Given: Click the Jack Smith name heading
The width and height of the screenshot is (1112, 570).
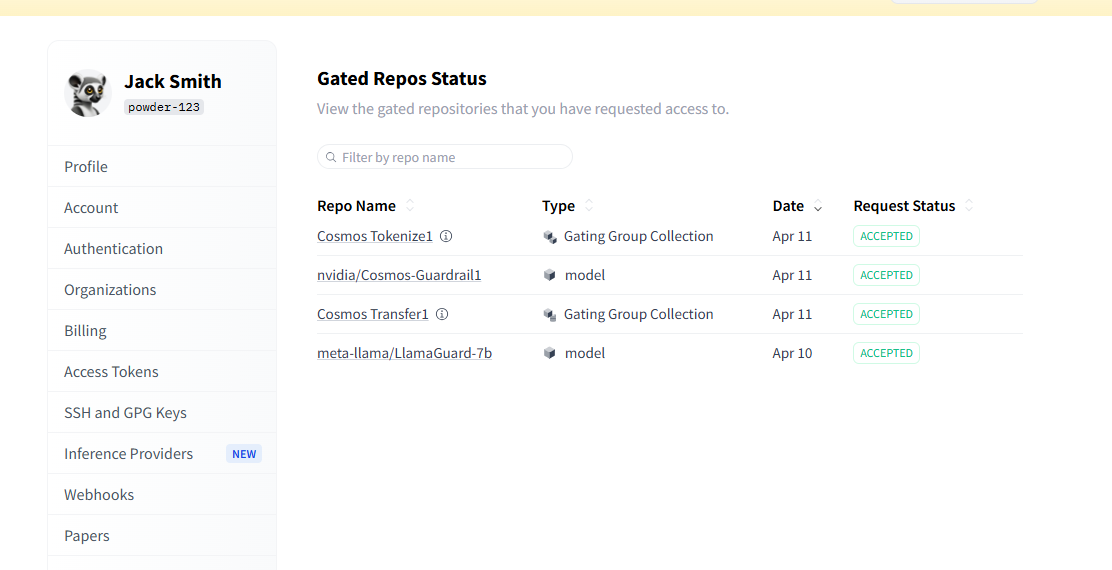Looking at the screenshot, I should click(173, 82).
